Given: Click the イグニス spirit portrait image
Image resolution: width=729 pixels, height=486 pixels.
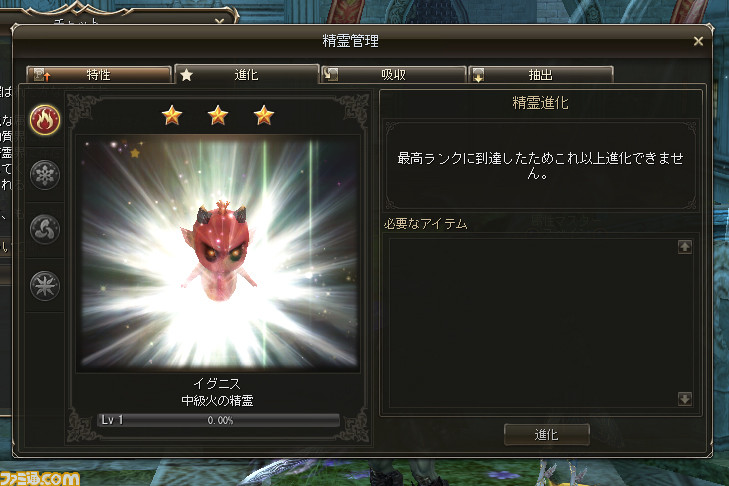Looking at the screenshot, I should [218, 253].
